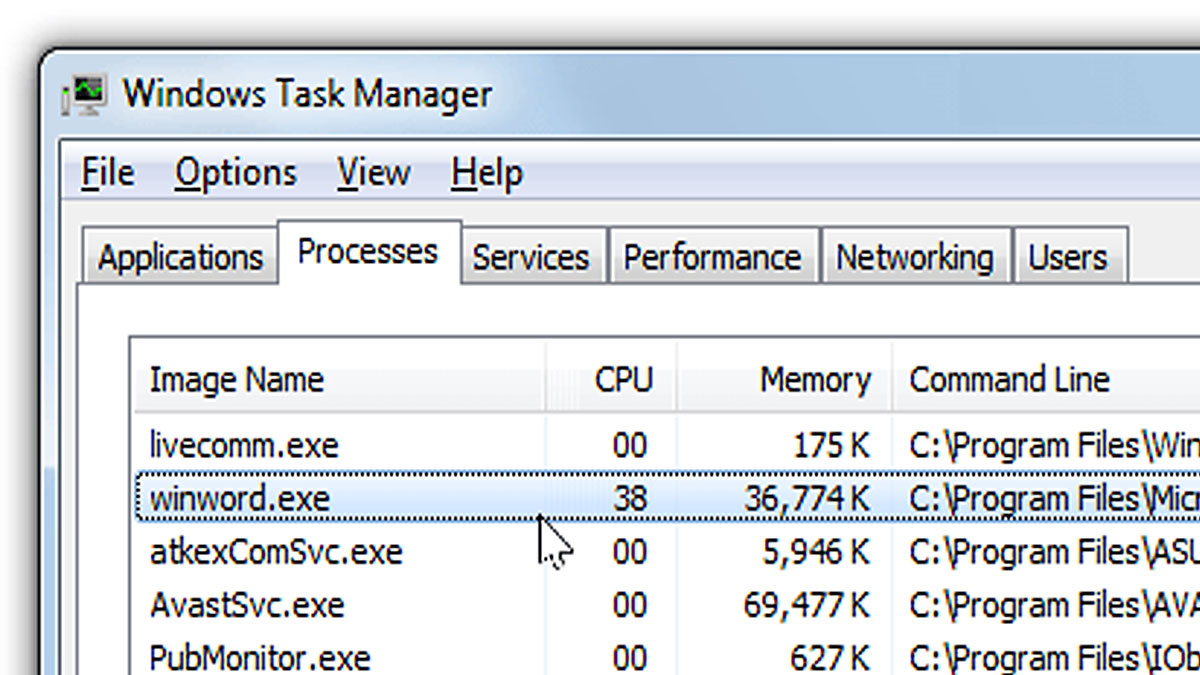Open the File menu
Viewport: 1200px width, 675px height.
tap(107, 173)
